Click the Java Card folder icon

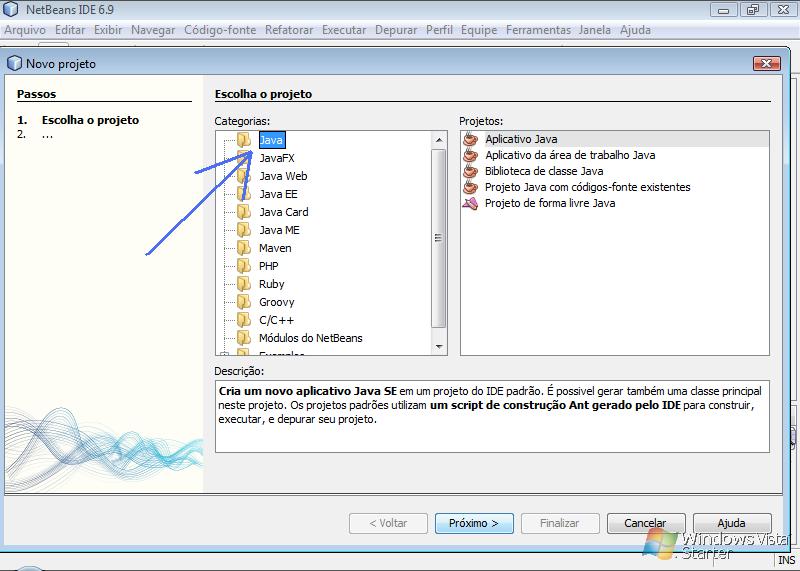[244, 212]
